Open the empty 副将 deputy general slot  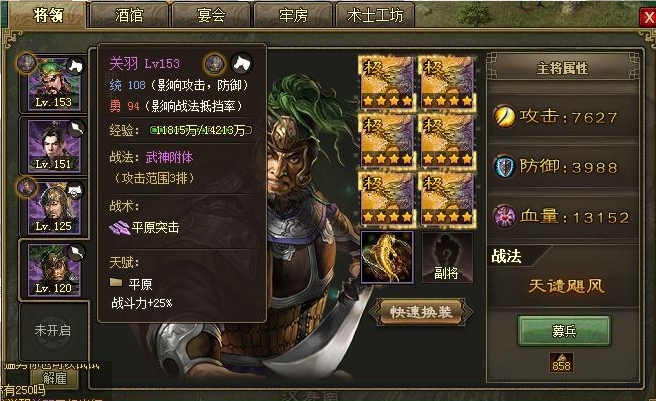pos(447,257)
